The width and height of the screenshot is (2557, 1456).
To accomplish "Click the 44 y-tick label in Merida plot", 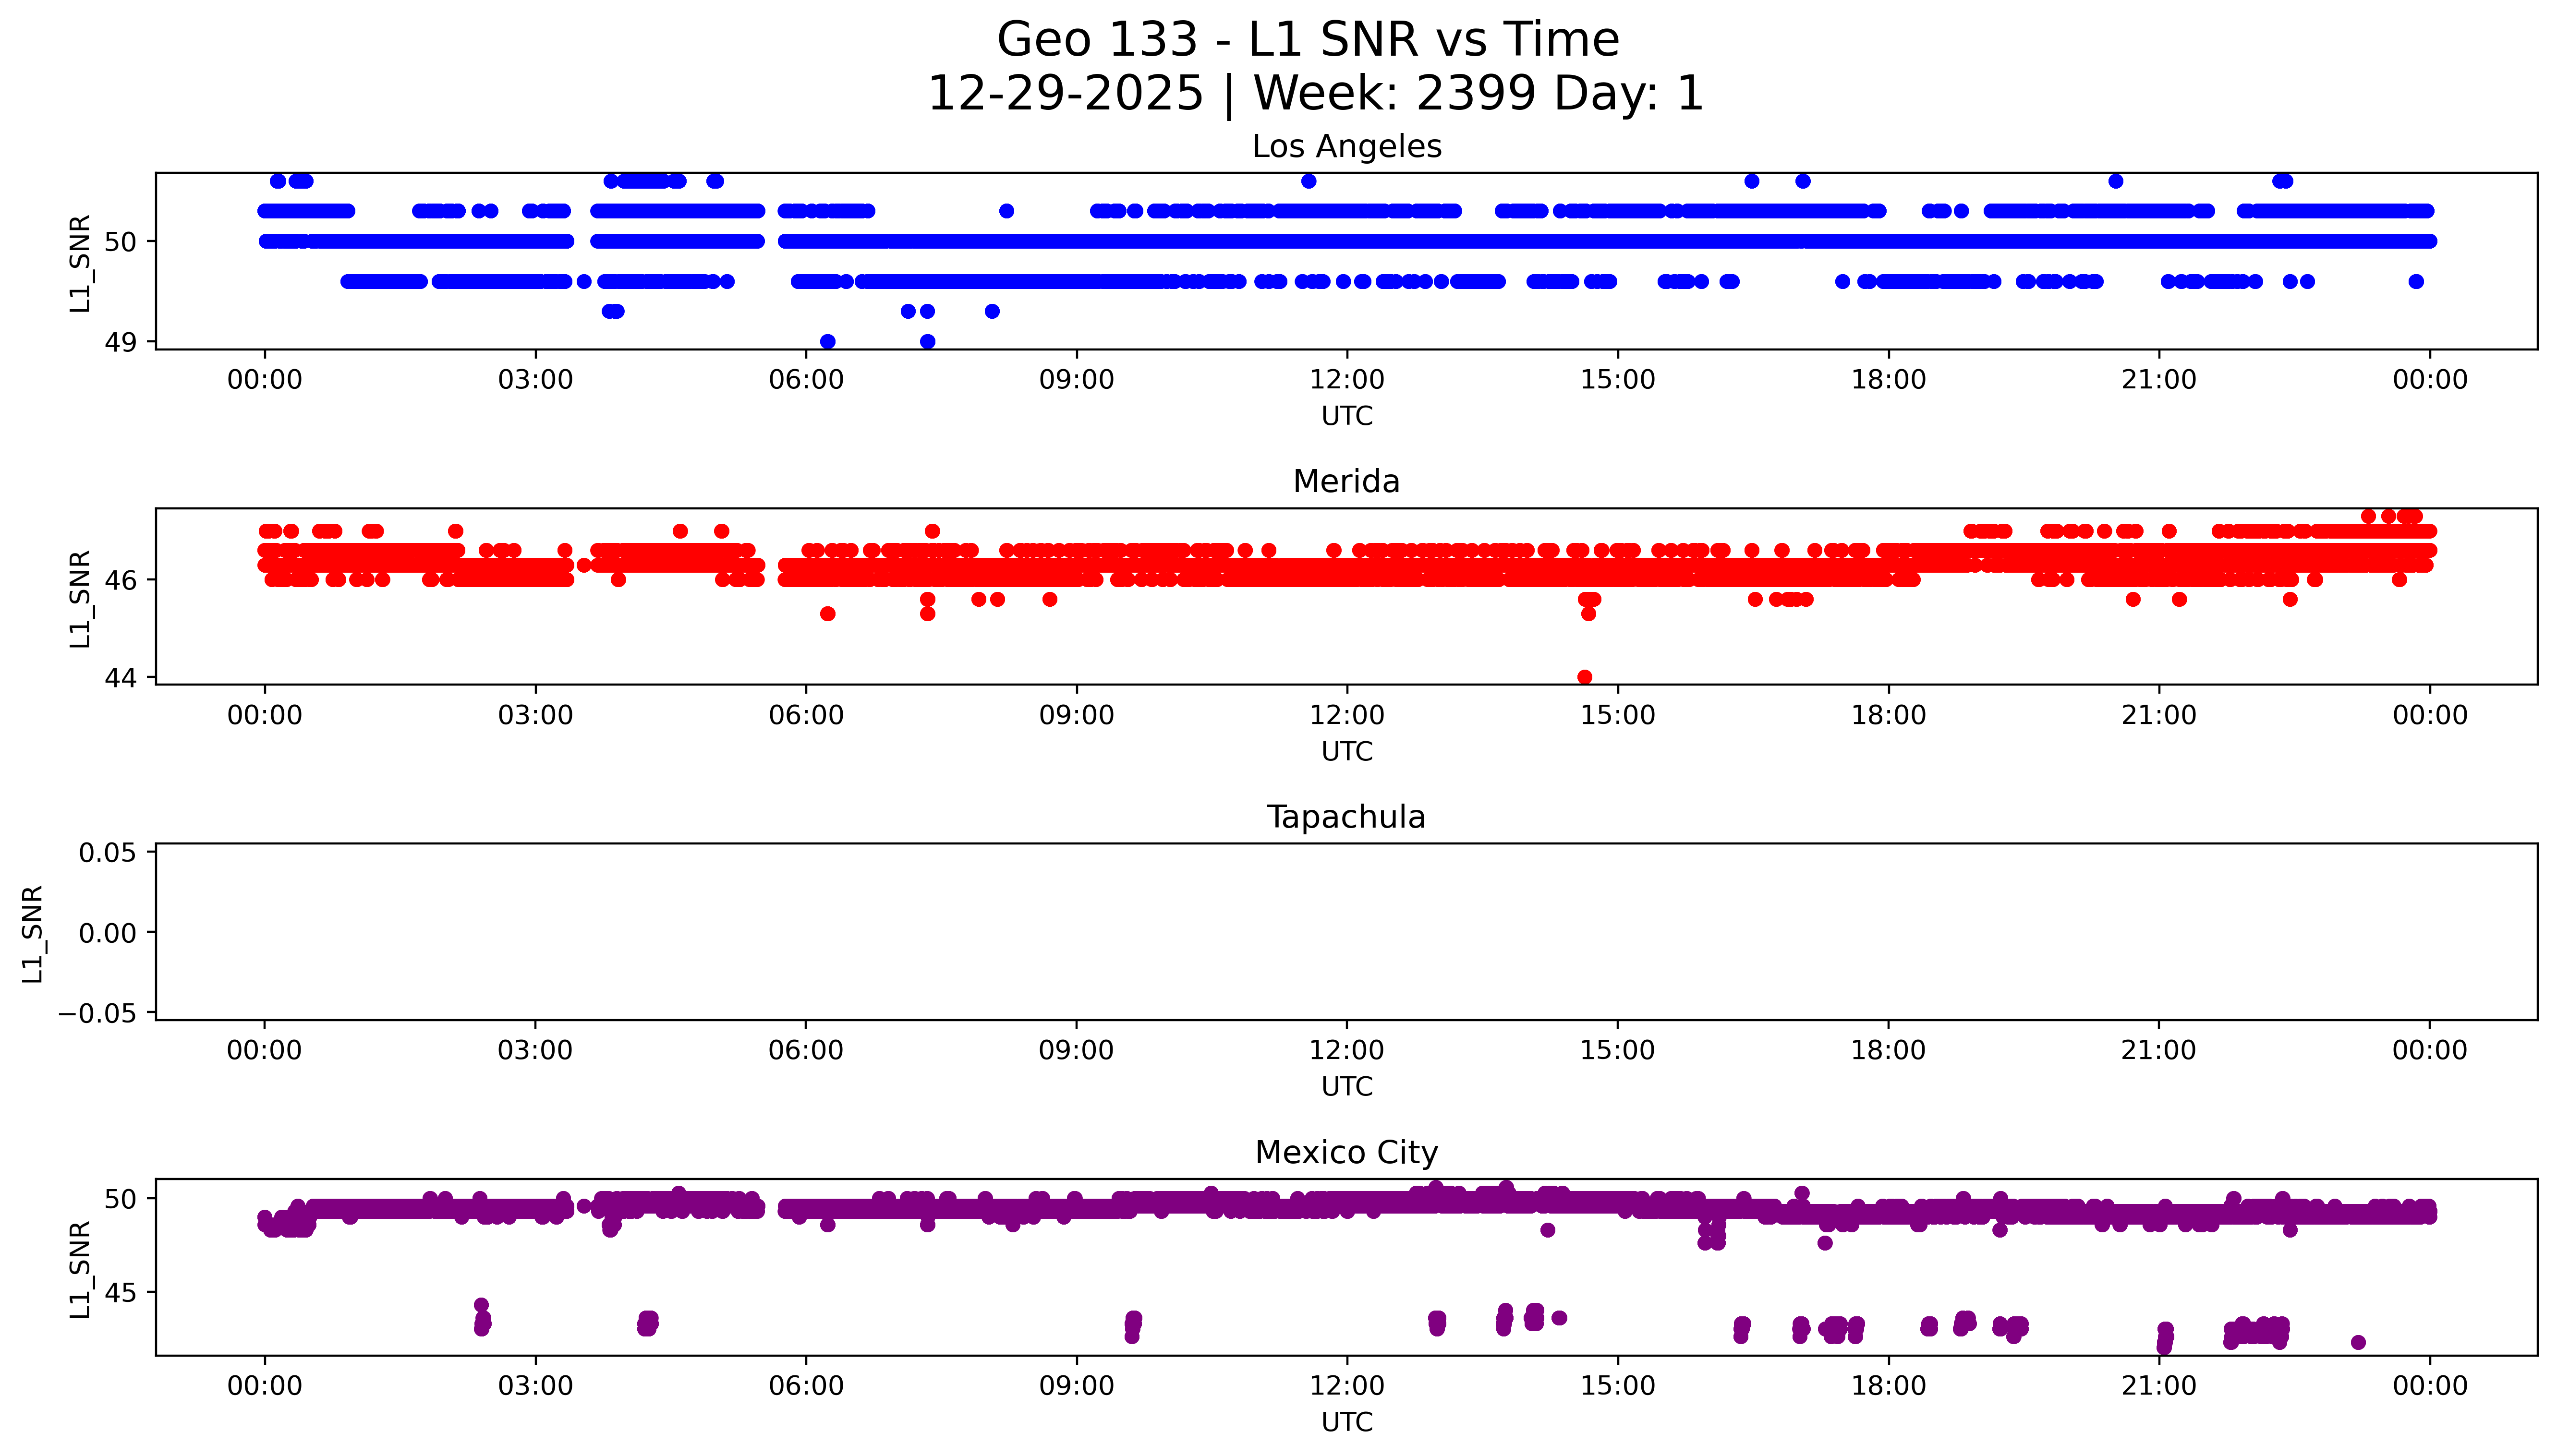I will point(120,678).
